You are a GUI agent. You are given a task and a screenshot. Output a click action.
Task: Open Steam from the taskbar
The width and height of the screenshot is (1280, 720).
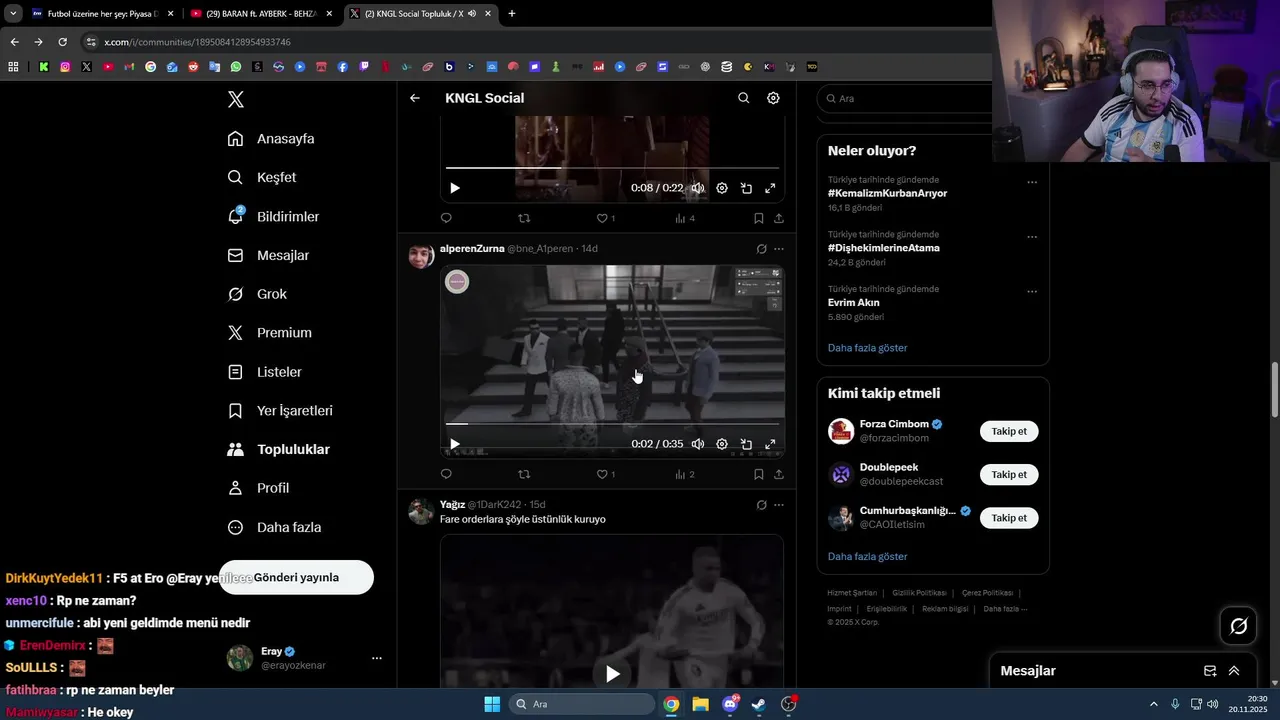759,704
